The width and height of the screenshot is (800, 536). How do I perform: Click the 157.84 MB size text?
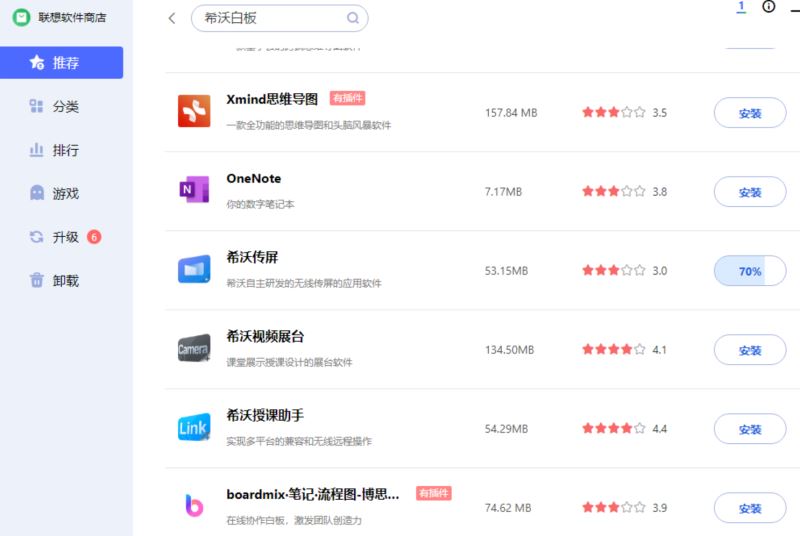511,113
